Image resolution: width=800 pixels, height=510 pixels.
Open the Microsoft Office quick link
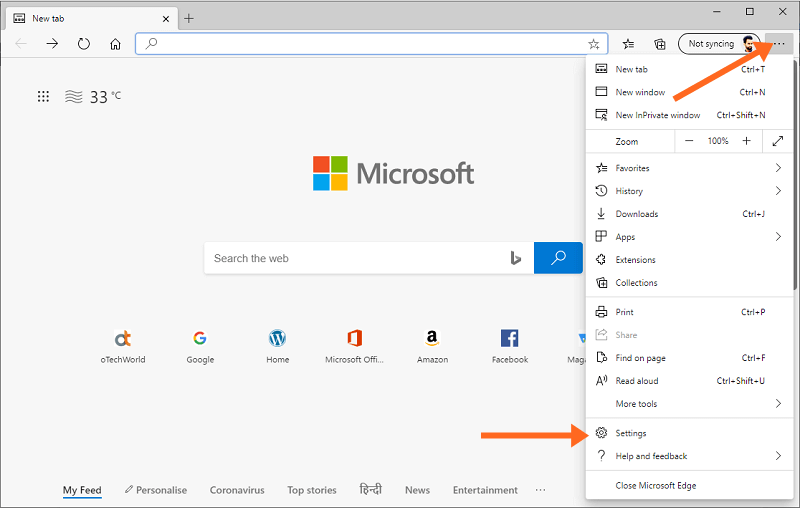355,346
